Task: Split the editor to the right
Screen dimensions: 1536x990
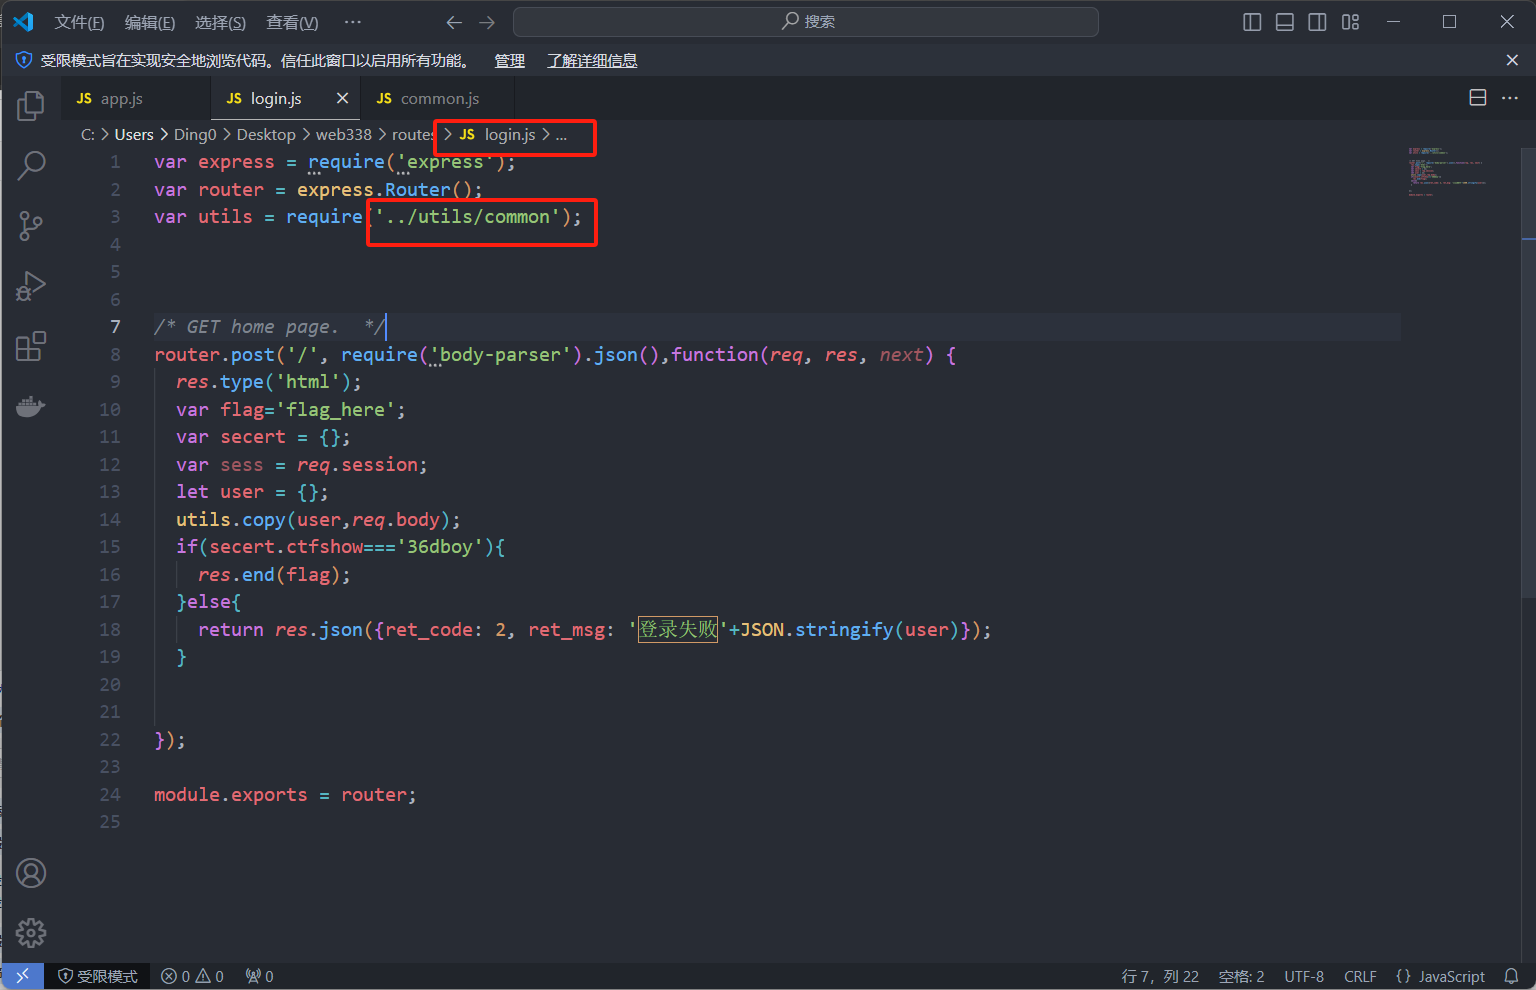Action: click(1478, 97)
